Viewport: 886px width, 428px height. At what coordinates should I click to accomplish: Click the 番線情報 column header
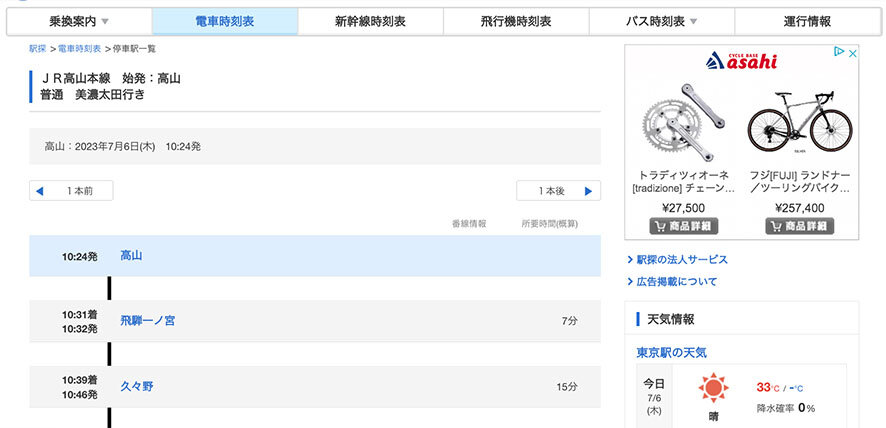[x=469, y=224]
